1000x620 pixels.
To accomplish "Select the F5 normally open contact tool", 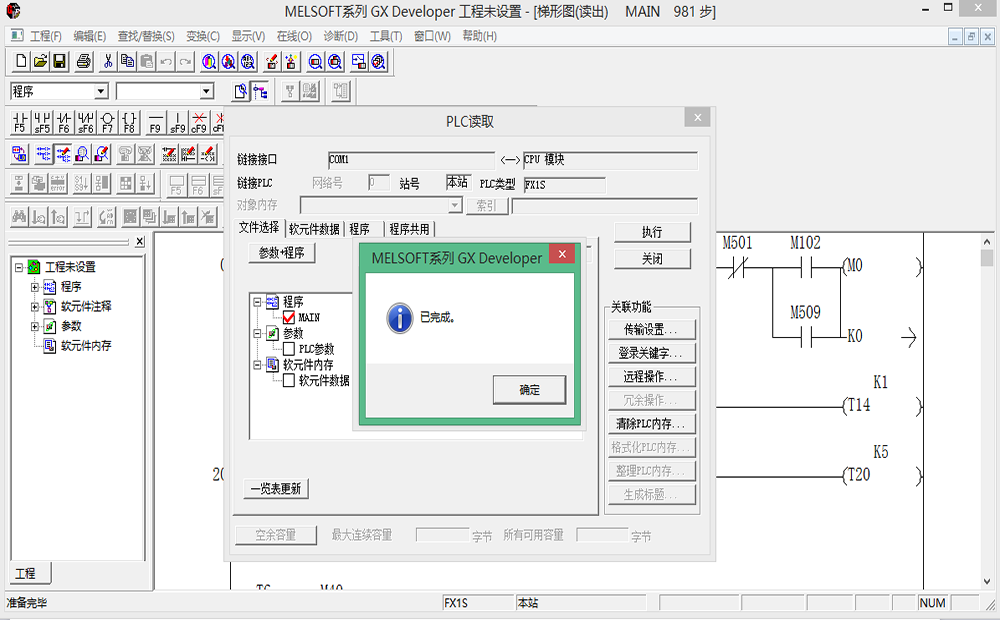I will pos(20,122).
